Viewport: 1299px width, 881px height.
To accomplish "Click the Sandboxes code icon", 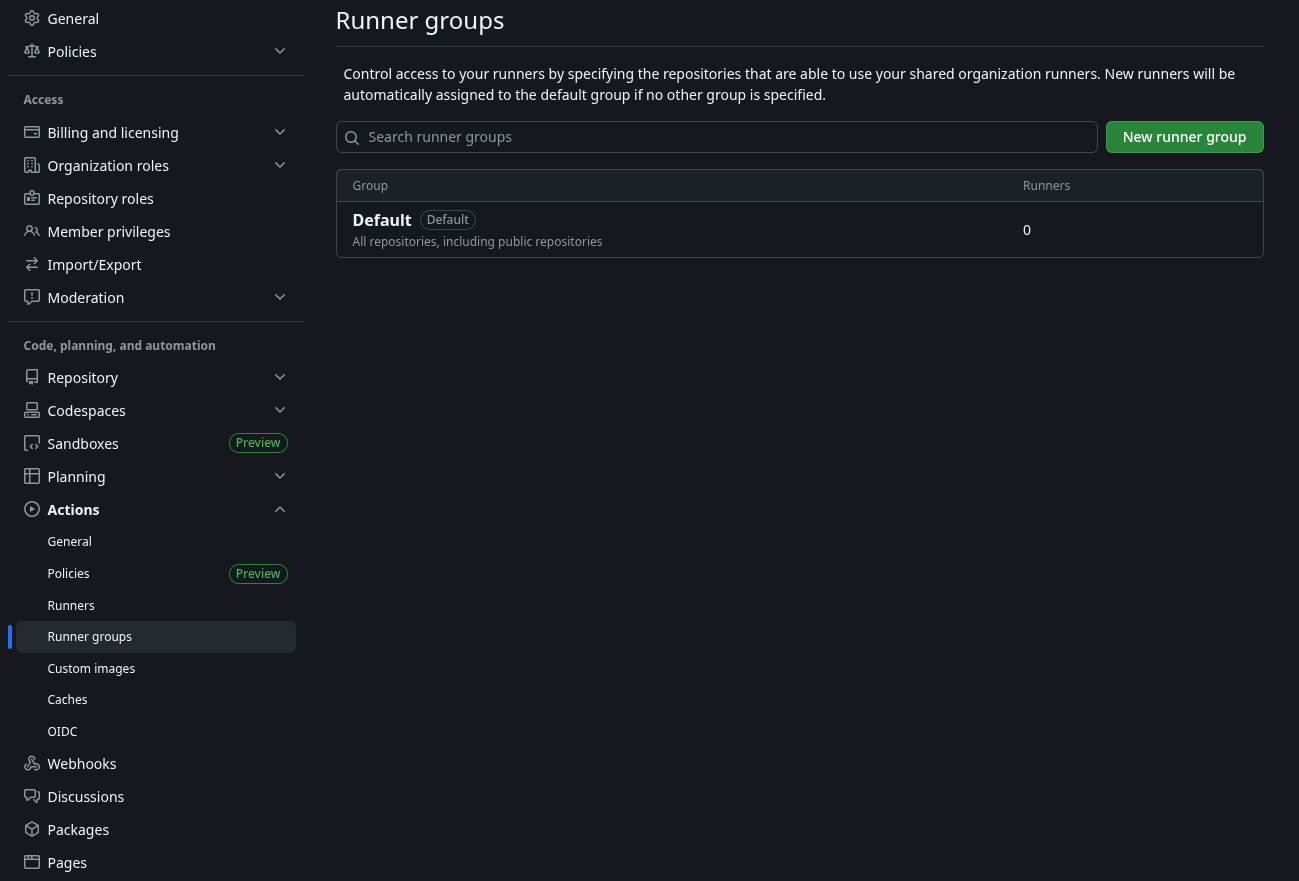I will click(32, 443).
